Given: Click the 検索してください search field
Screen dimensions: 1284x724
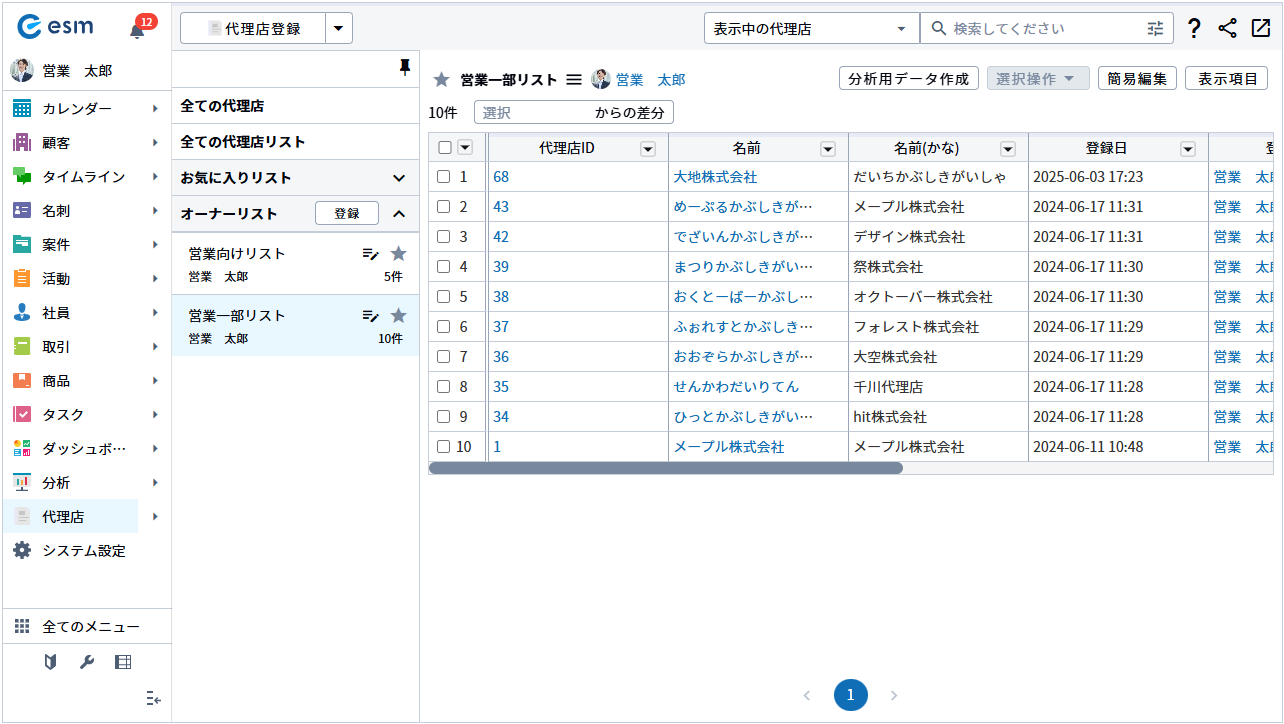Looking at the screenshot, I should pyautogui.click(x=1046, y=29).
